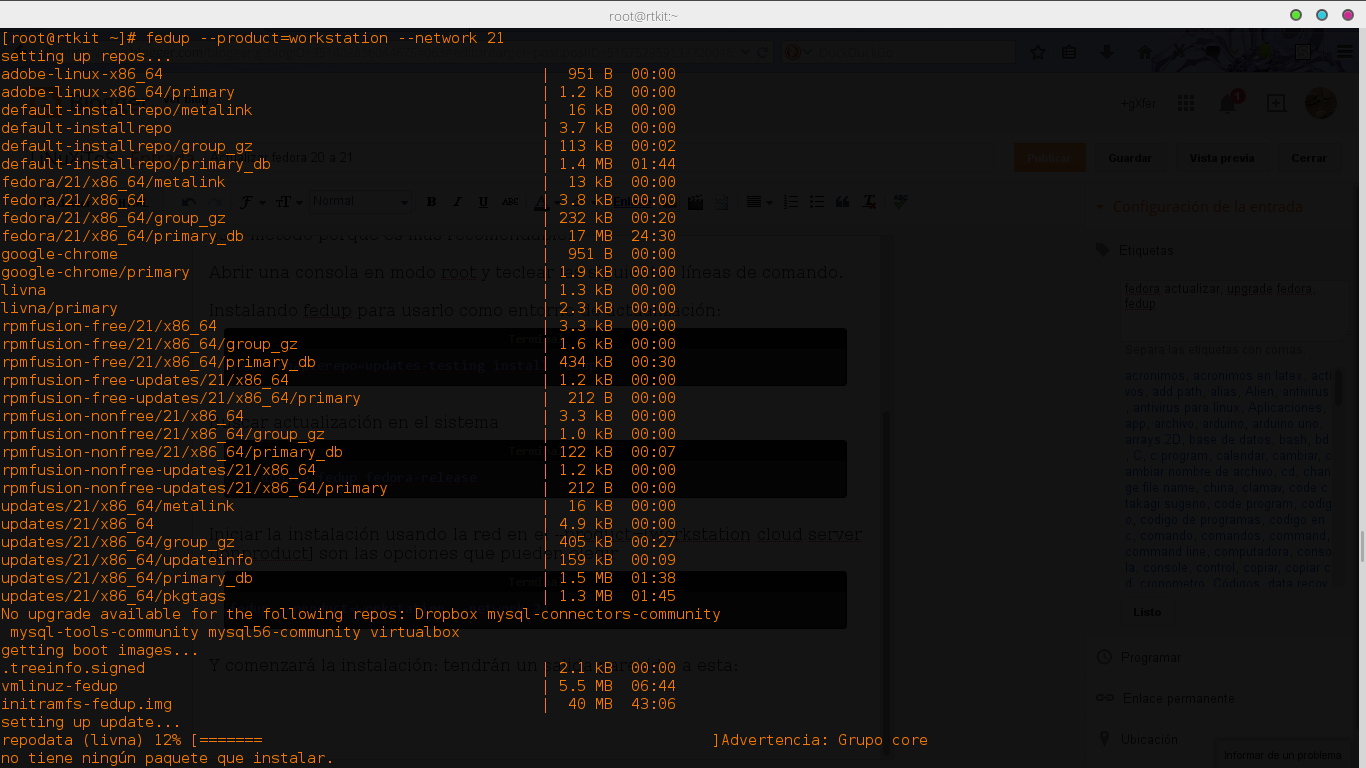Insert a bulleted list in Blogger editor
Screen dimensions: 1366x768
817,202
